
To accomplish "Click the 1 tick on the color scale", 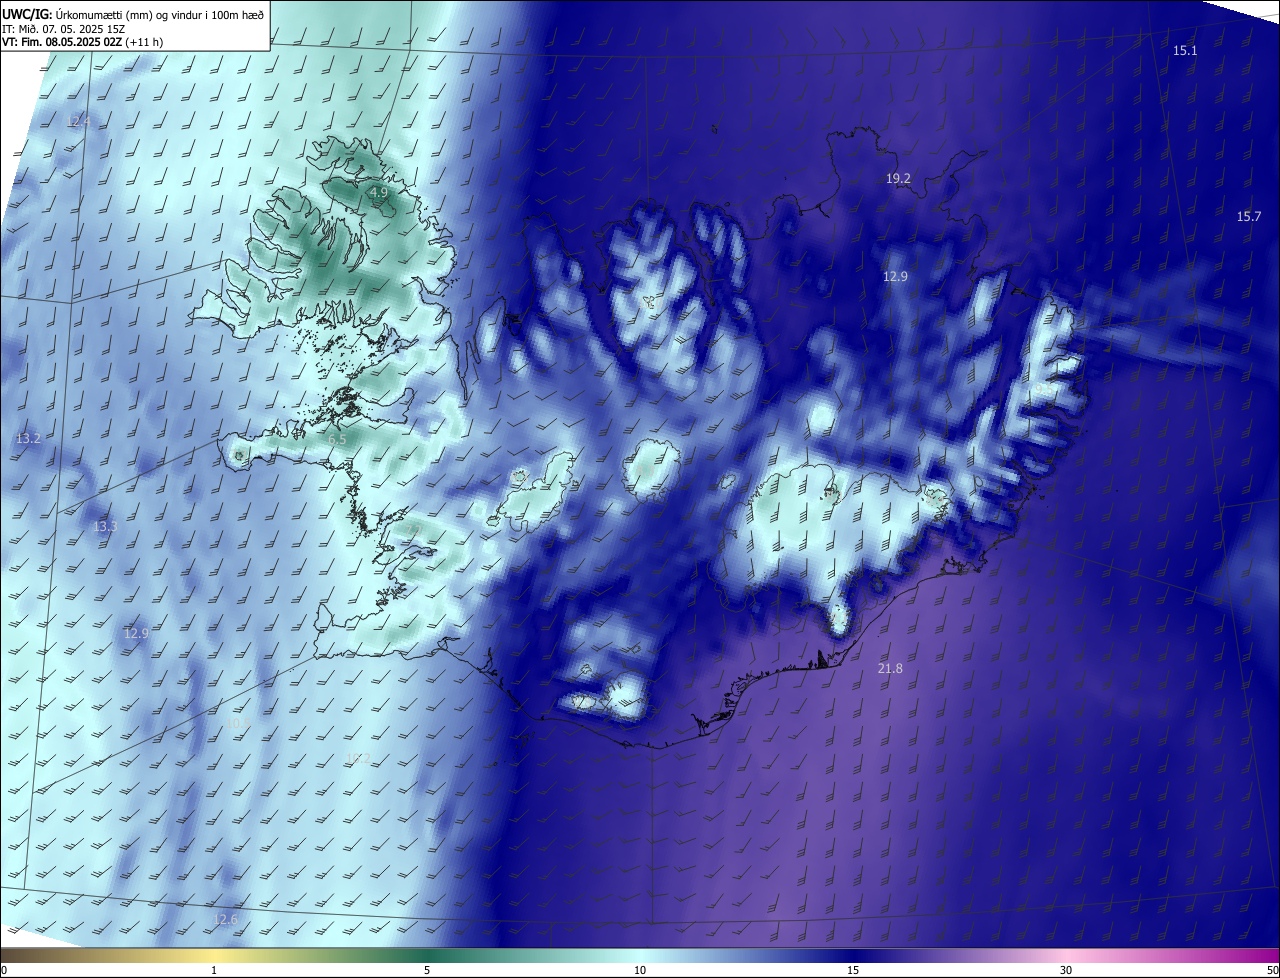I will pos(214,970).
